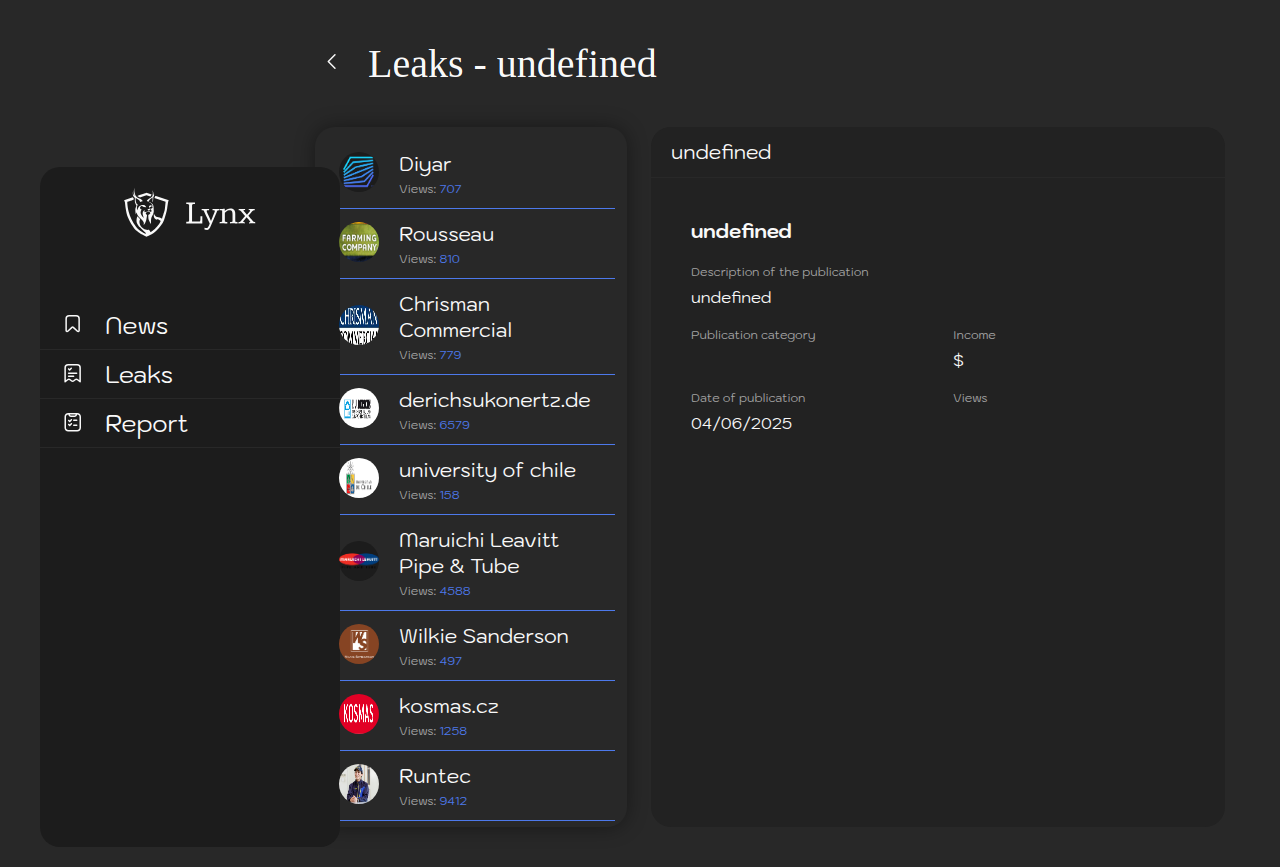
Task: Click 'Views: 6579' under derichsukonertz.de
Action: (x=434, y=425)
